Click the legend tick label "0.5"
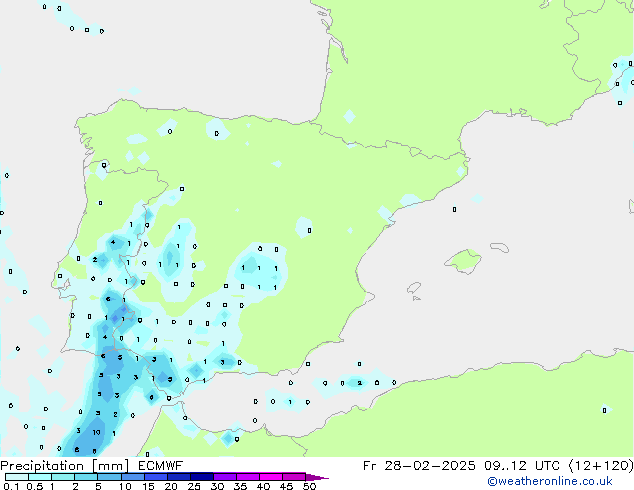This screenshot has height=490, width=634. point(35,486)
